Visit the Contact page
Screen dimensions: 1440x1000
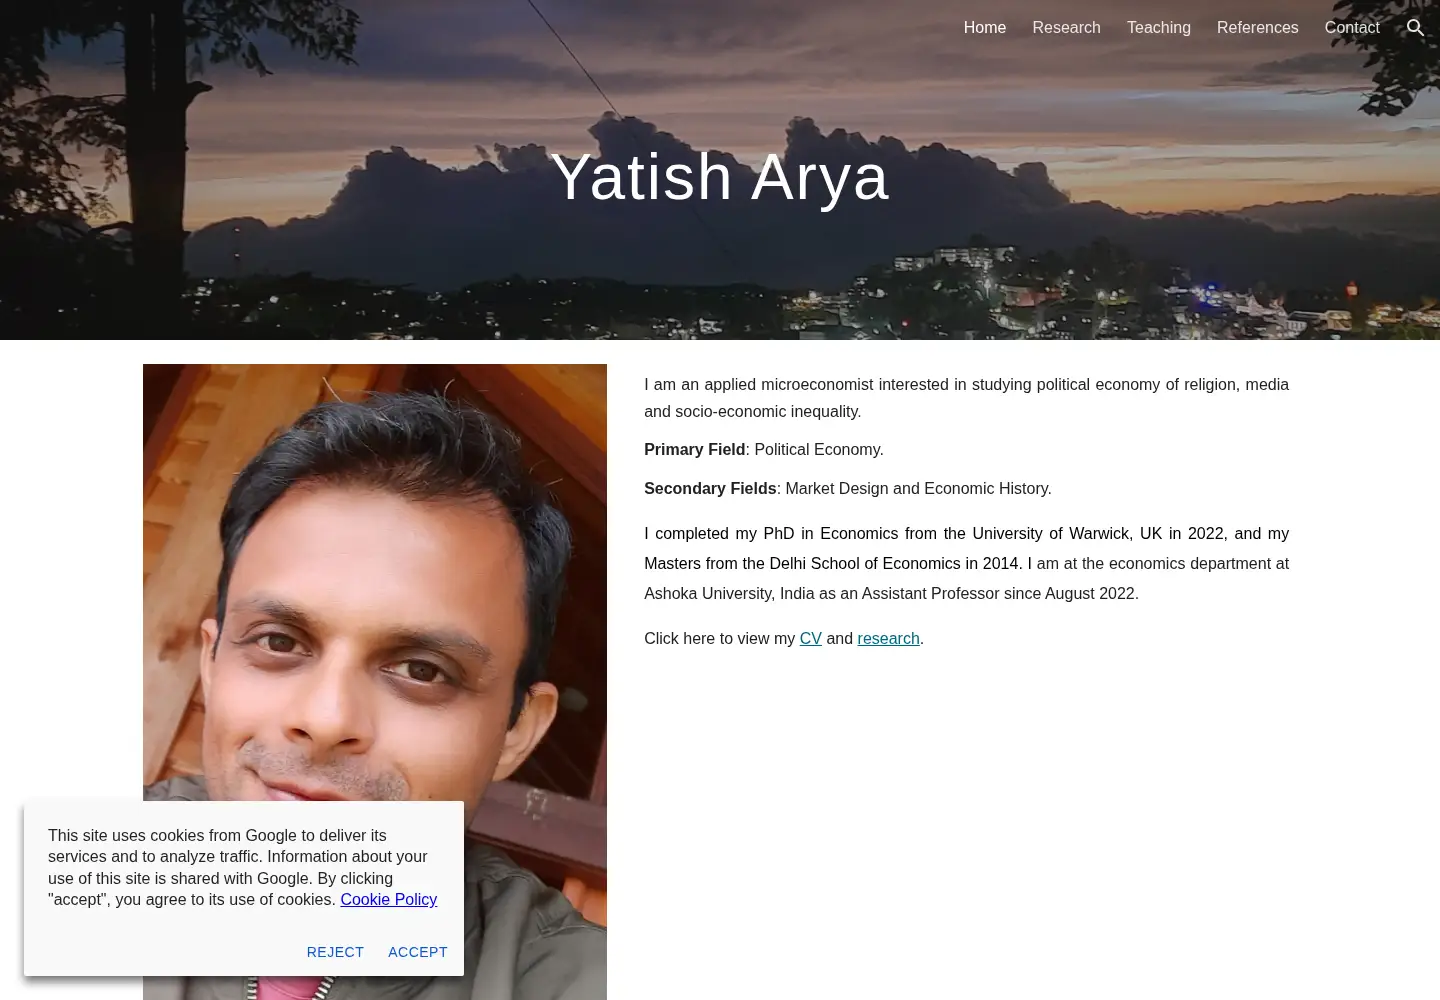pyautogui.click(x=1352, y=28)
